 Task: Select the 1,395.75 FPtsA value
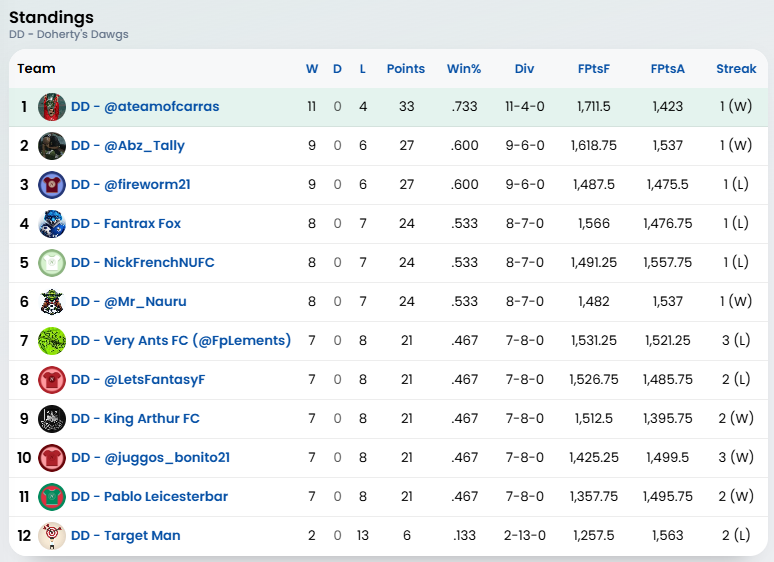pyautogui.click(x=667, y=418)
